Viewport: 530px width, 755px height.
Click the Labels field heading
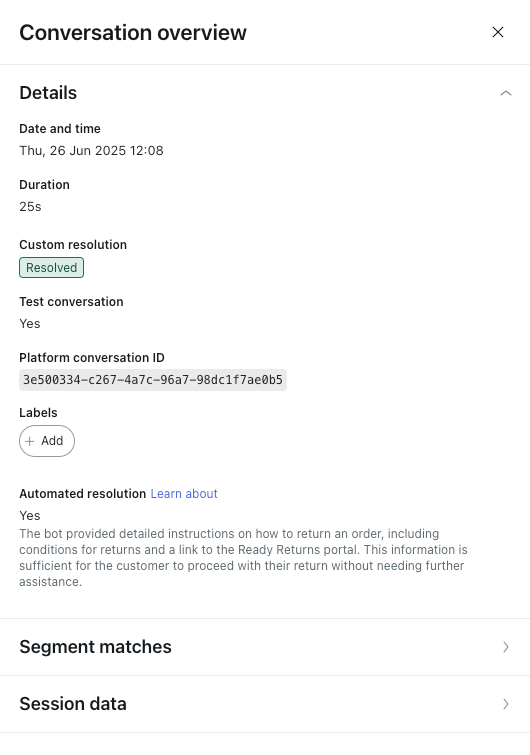pyautogui.click(x=38, y=413)
